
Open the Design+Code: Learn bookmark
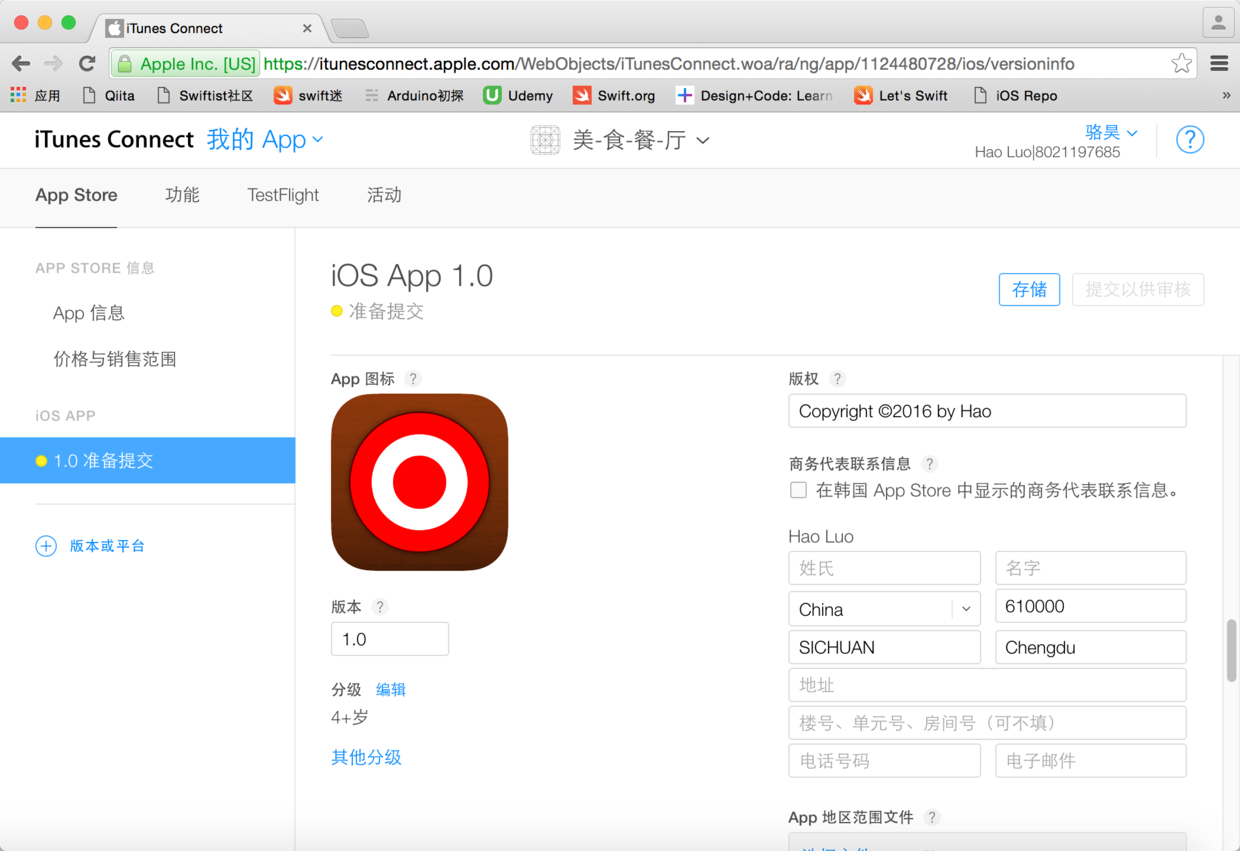[754, 96]
